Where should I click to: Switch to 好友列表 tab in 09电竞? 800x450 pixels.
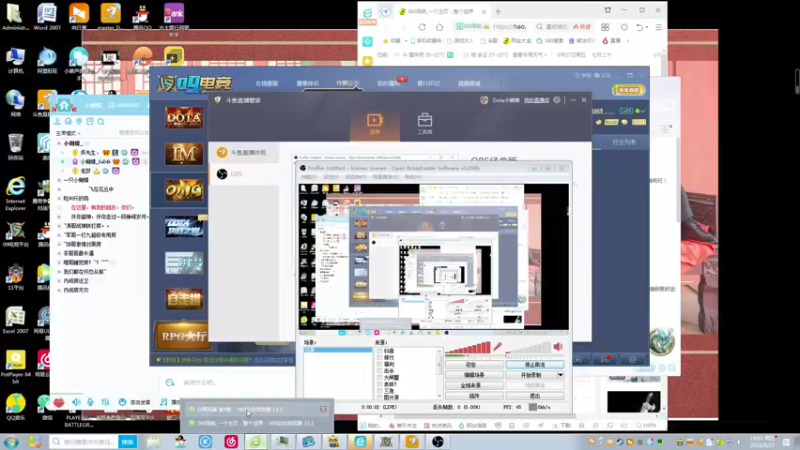point(623,142)
